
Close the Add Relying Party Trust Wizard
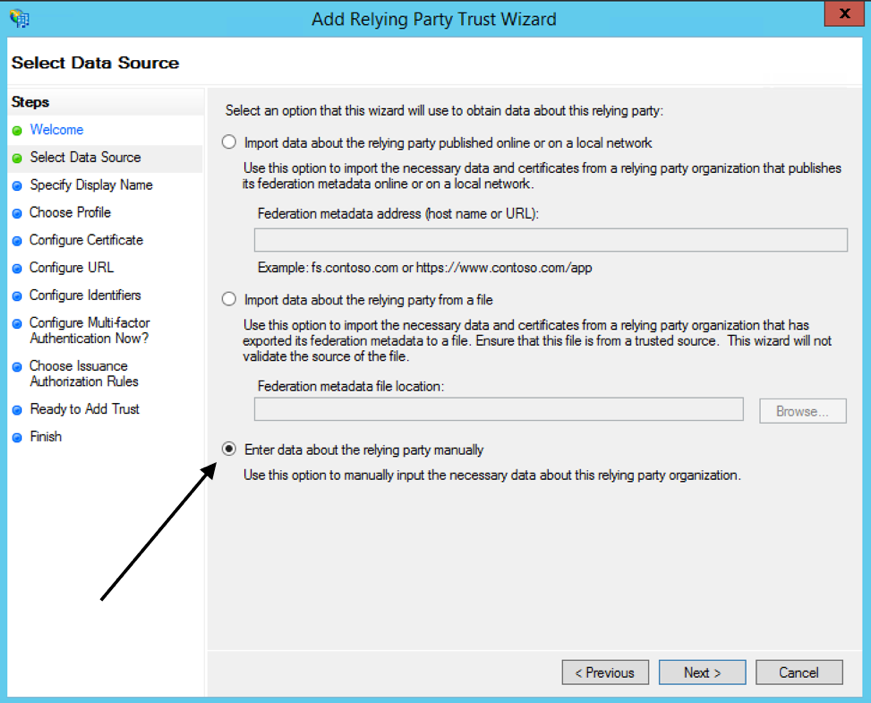tap(844, 14)
